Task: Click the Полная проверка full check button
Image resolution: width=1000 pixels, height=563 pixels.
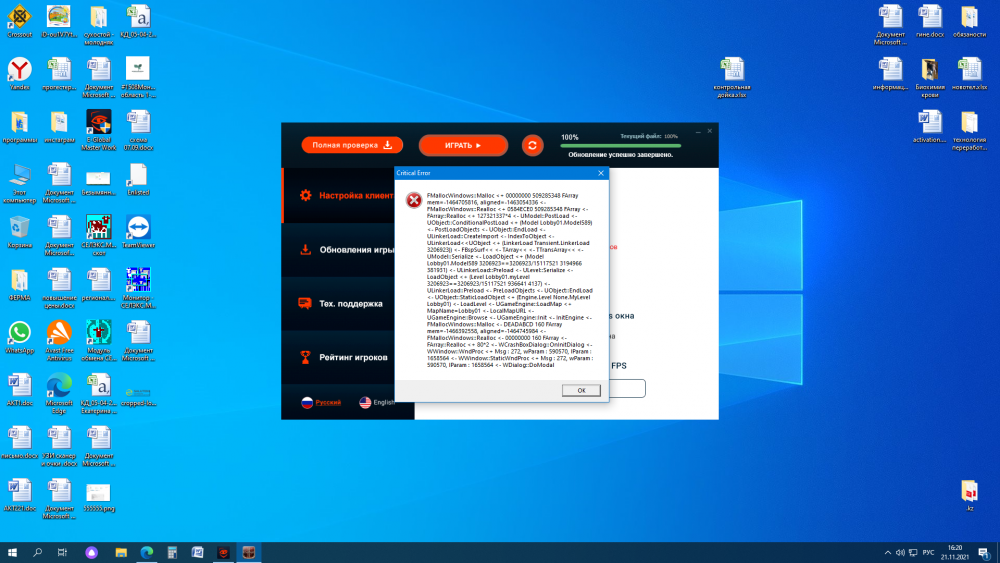Action: tap(352, 145)
